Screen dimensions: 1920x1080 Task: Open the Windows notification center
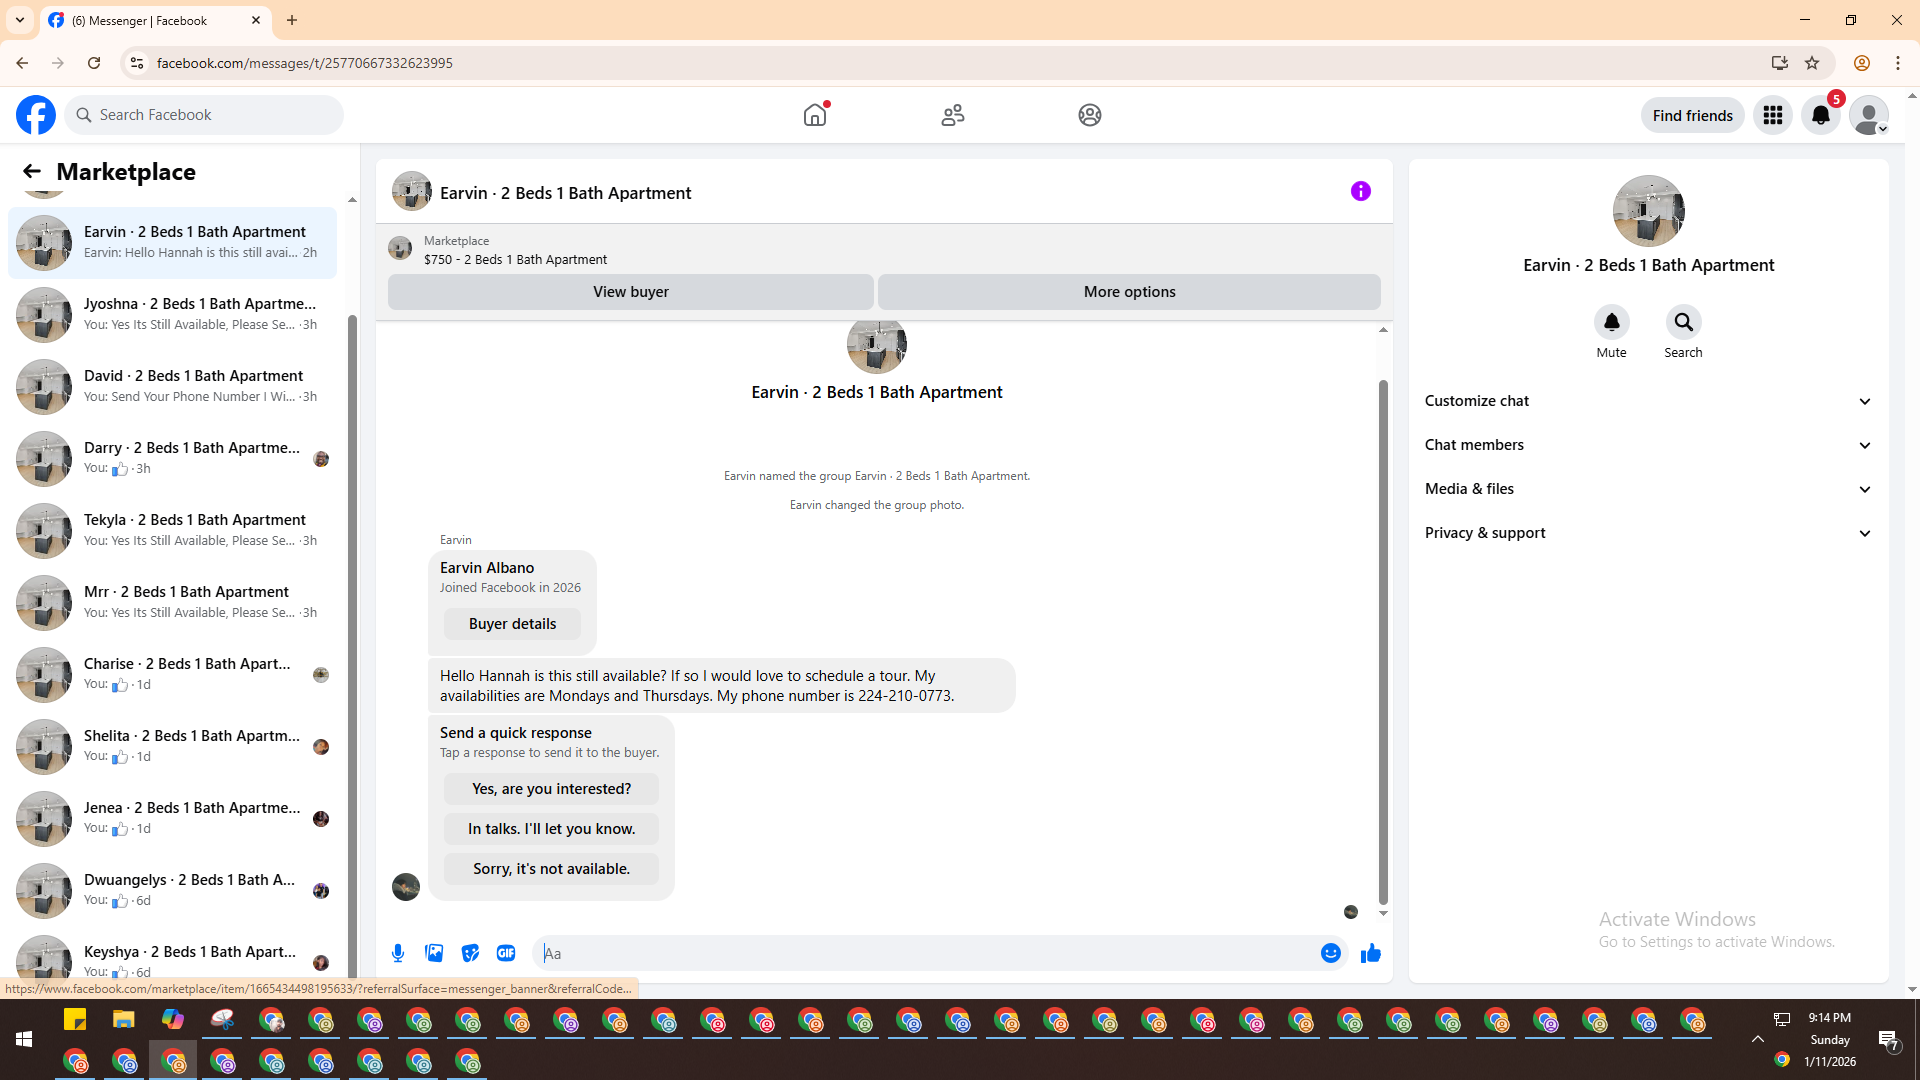pyautogui.click(x=1889, y=1041)
